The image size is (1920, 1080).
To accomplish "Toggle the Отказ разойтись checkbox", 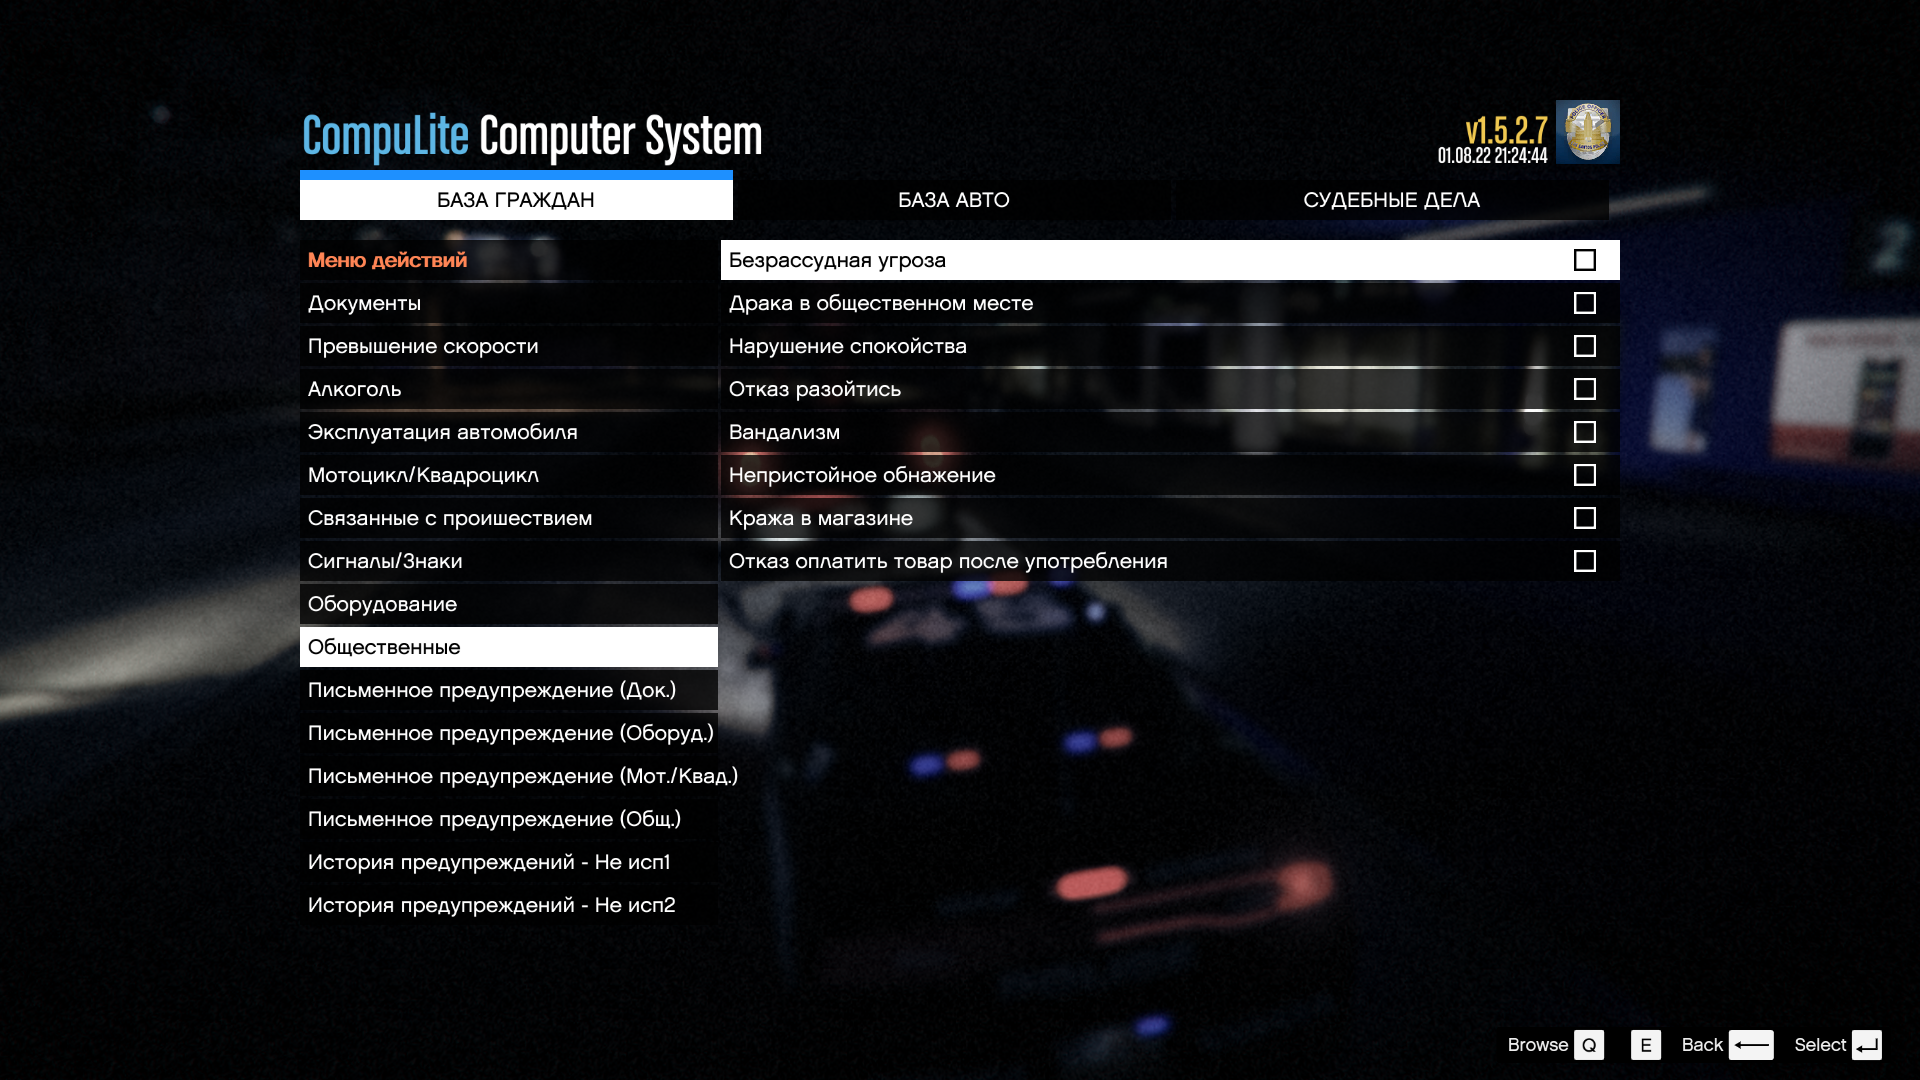I will [1584, 389].
